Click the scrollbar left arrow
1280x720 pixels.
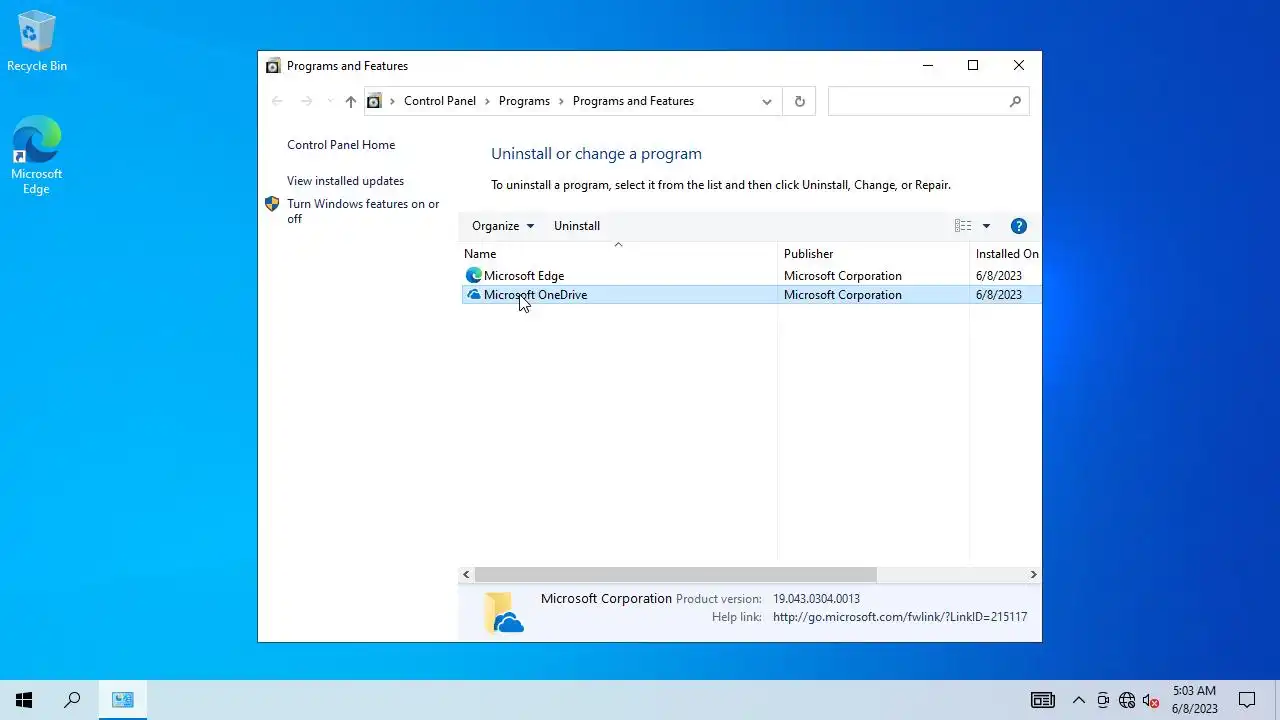click(x=466, y=575)
